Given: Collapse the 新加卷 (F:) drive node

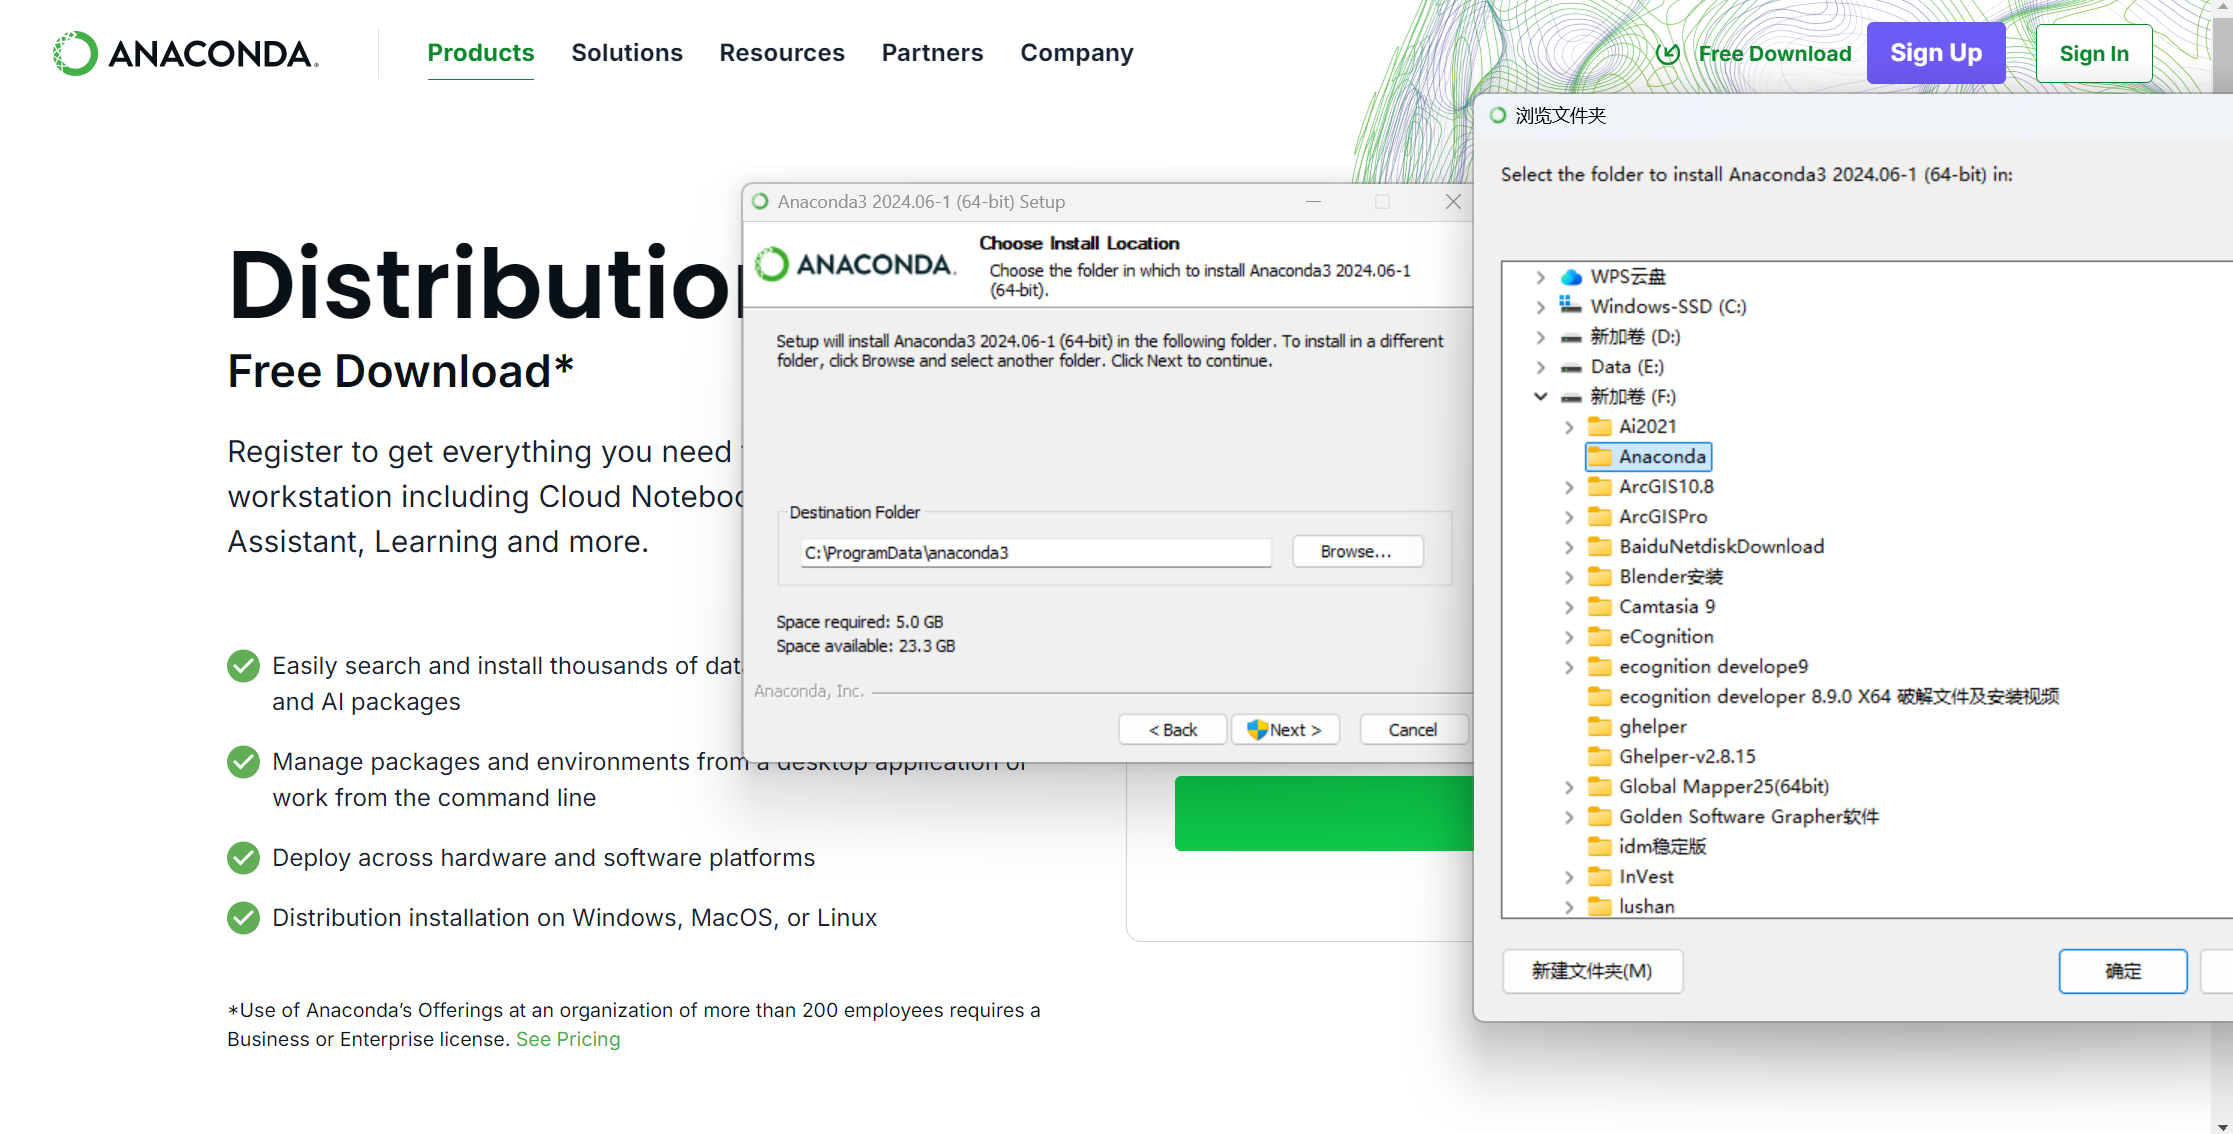Looking at the screenshot, I should pyautogui.click(x=1541, y=397).
